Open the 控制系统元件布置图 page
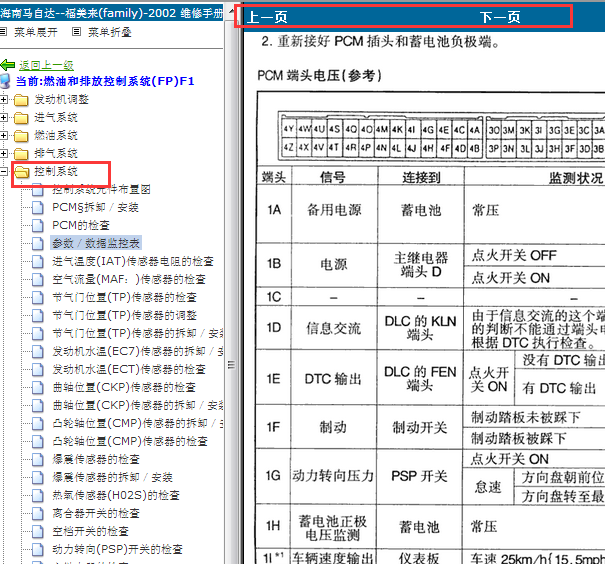Screen dimensions: 605x564 pos(101,189)
